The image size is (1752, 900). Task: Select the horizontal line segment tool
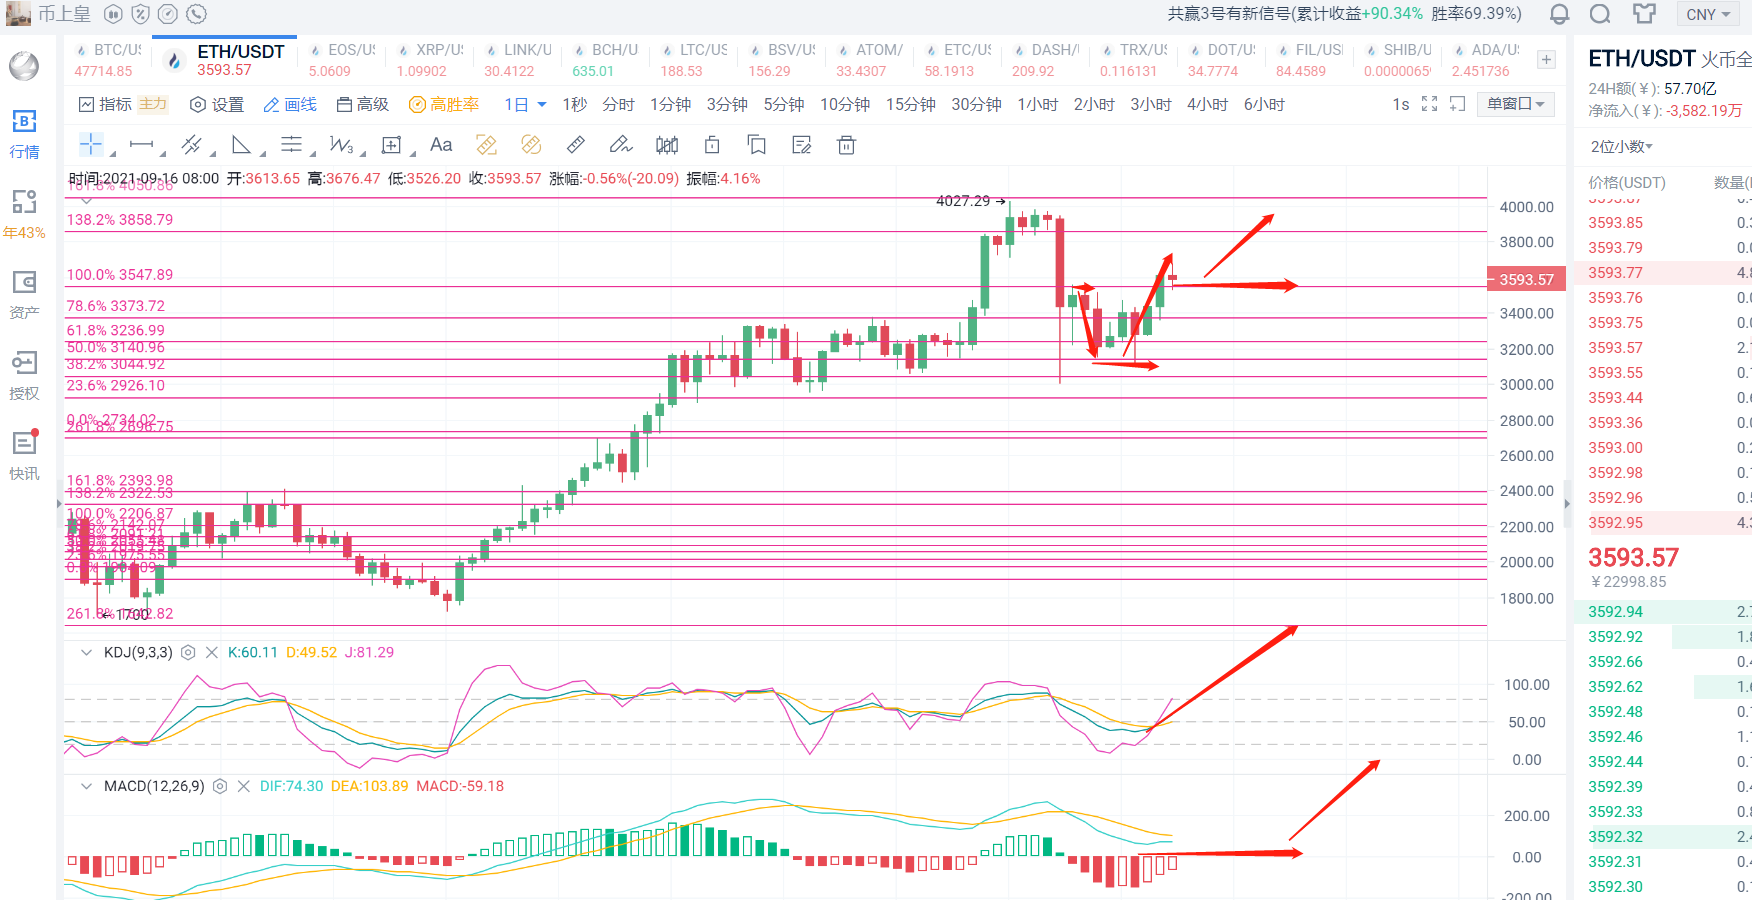(141, 145)
